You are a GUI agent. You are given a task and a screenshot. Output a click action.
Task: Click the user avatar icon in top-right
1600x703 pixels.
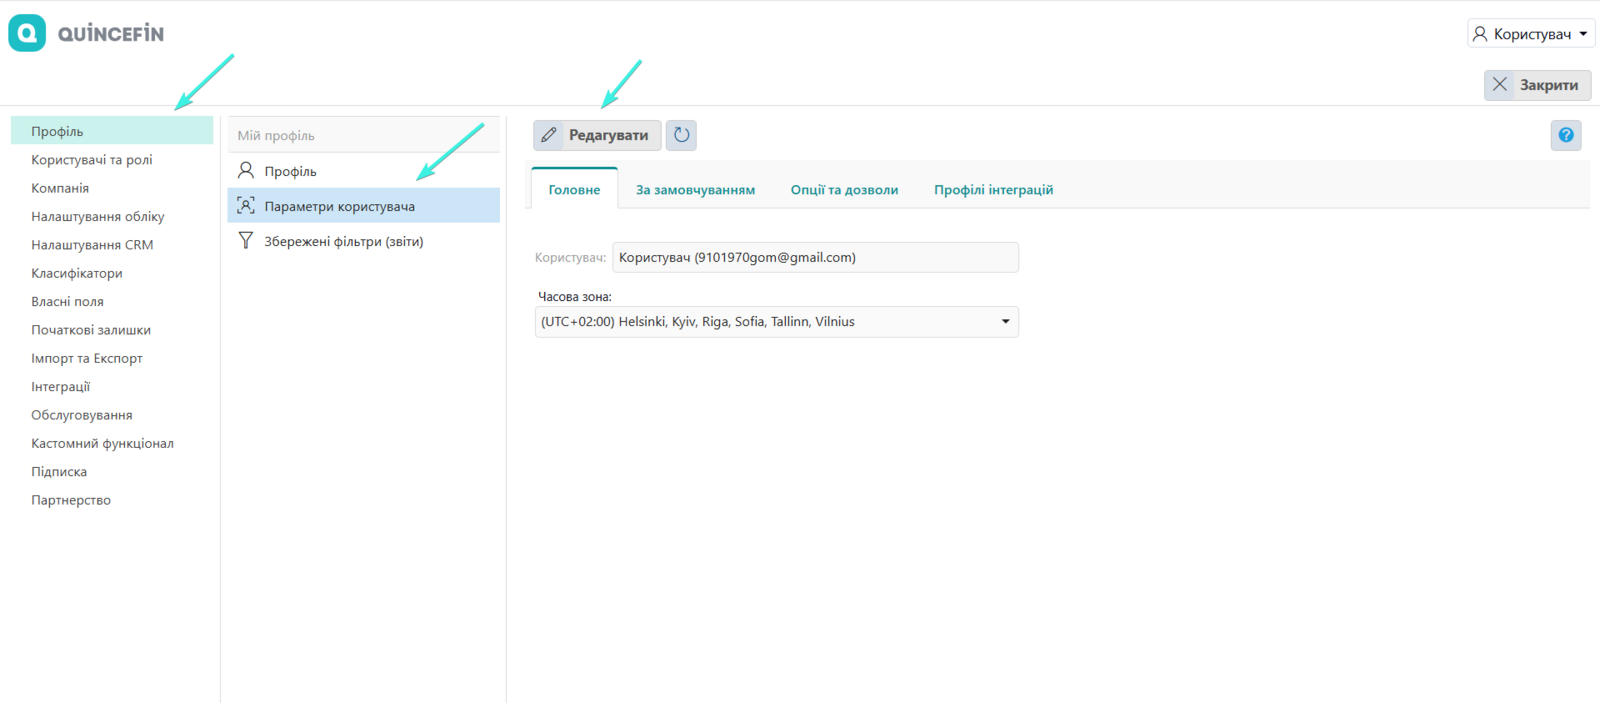[x=1480, y=34]
